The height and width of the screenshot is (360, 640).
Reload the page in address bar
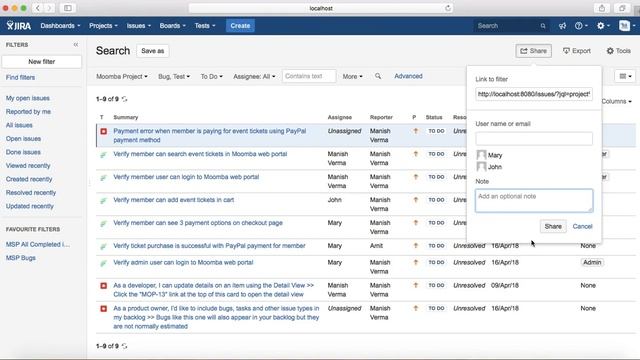click(x=448, y=8)
